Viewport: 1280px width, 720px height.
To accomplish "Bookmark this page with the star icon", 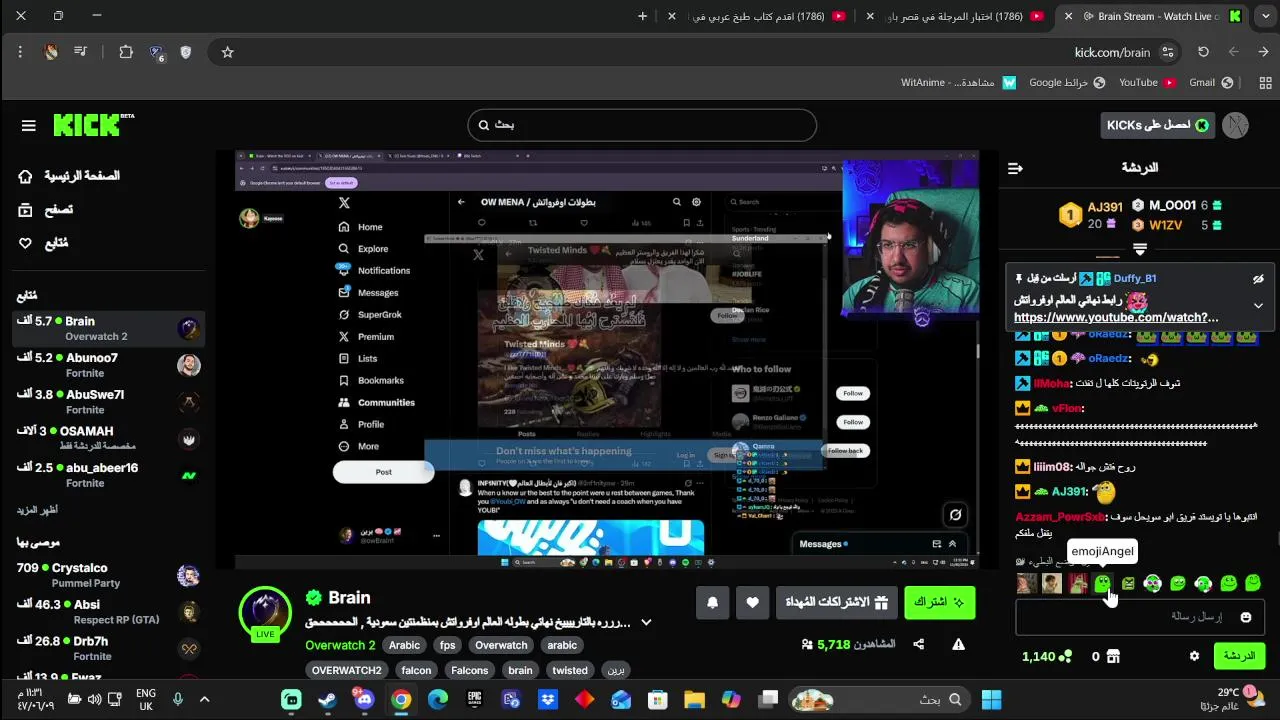I will (x=227, y=52).
